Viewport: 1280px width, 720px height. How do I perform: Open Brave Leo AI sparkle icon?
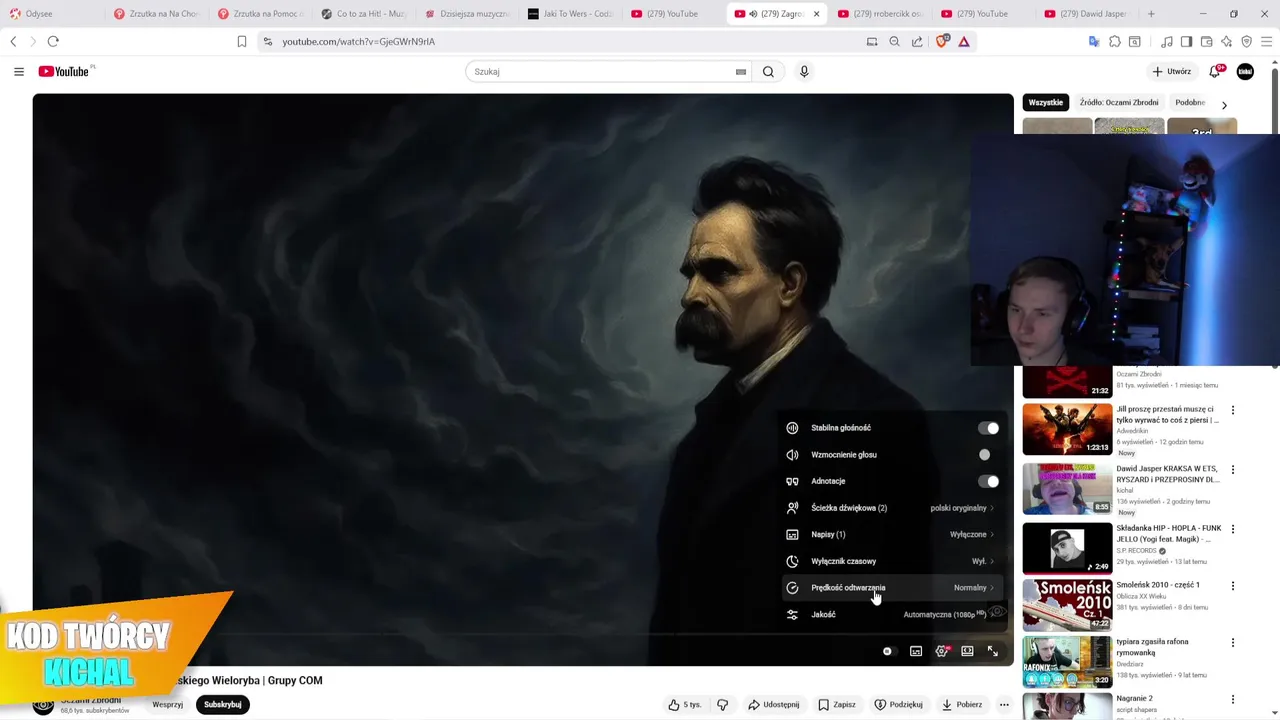coord(1226,41)
